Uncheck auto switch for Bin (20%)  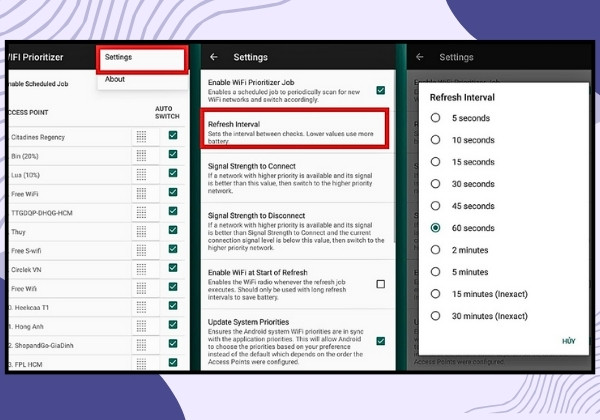173,154
